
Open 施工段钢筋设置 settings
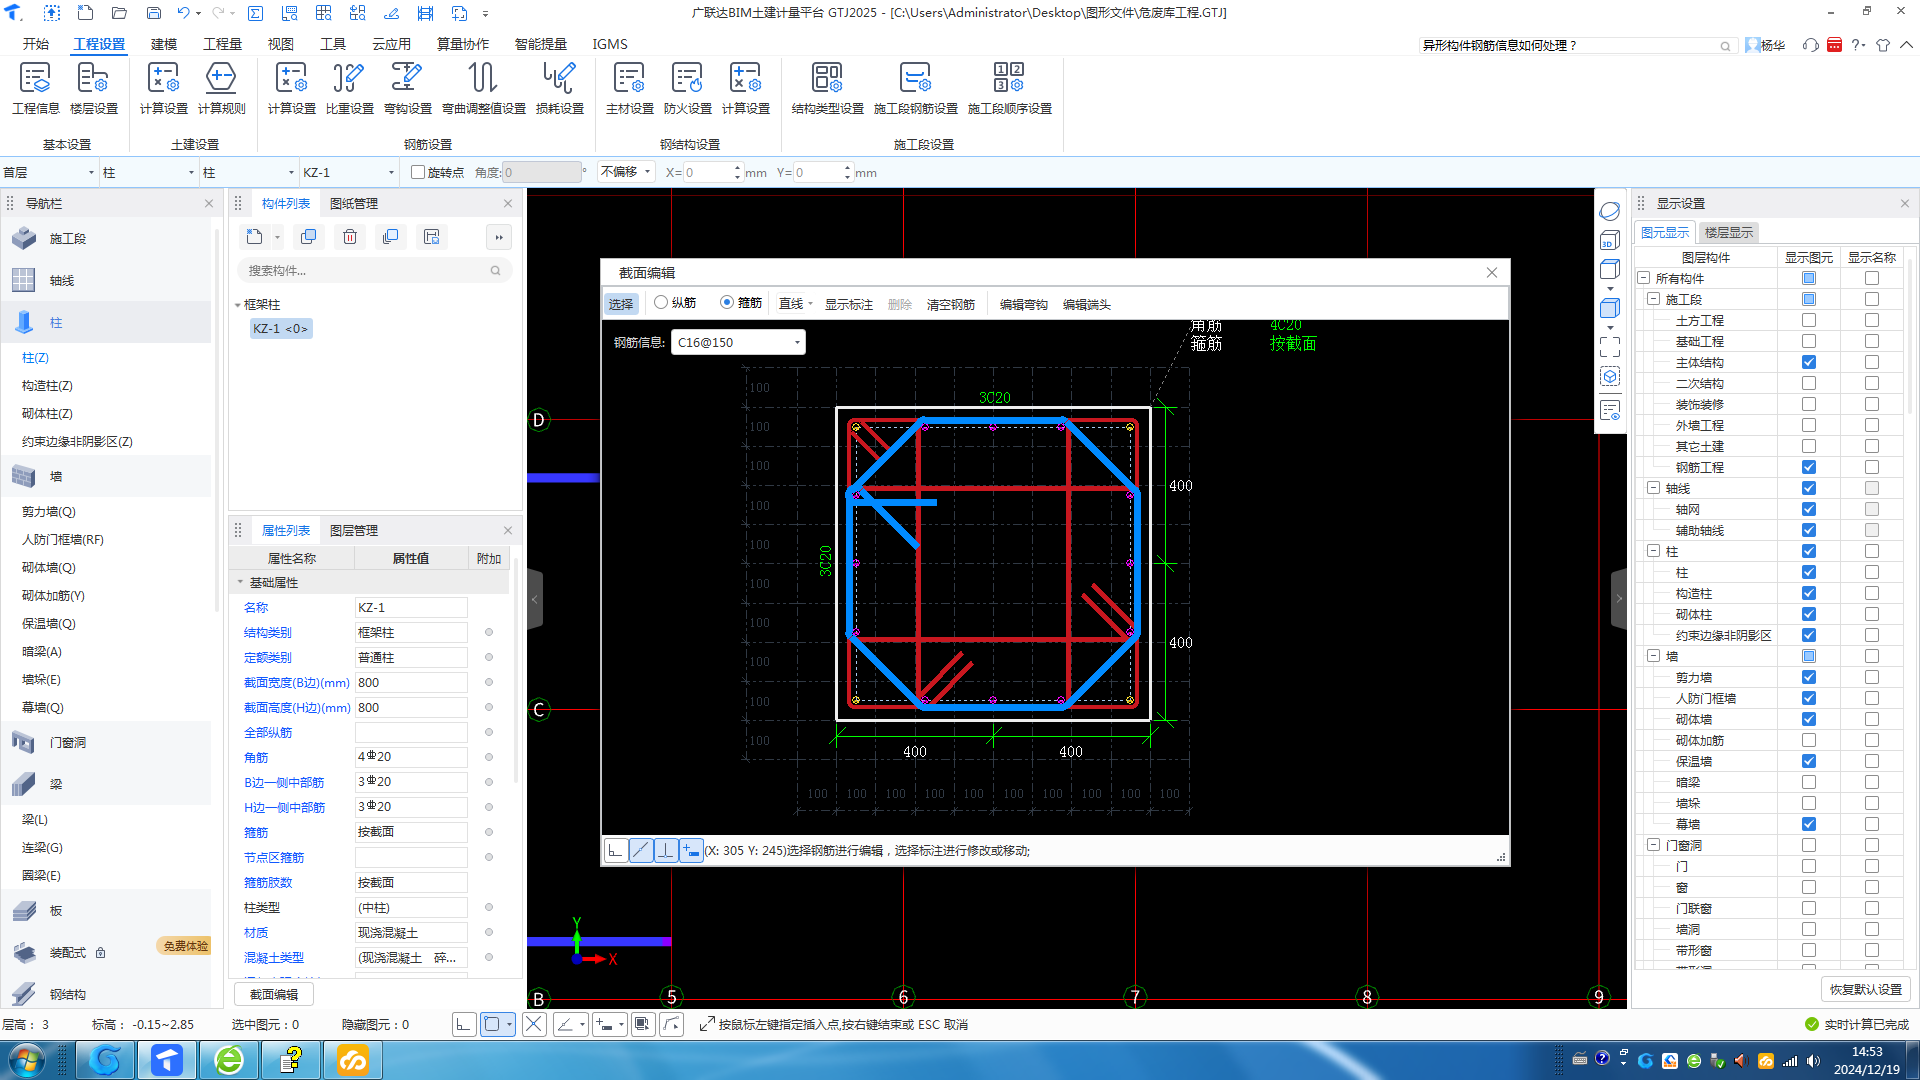click(x=915, y=88)
